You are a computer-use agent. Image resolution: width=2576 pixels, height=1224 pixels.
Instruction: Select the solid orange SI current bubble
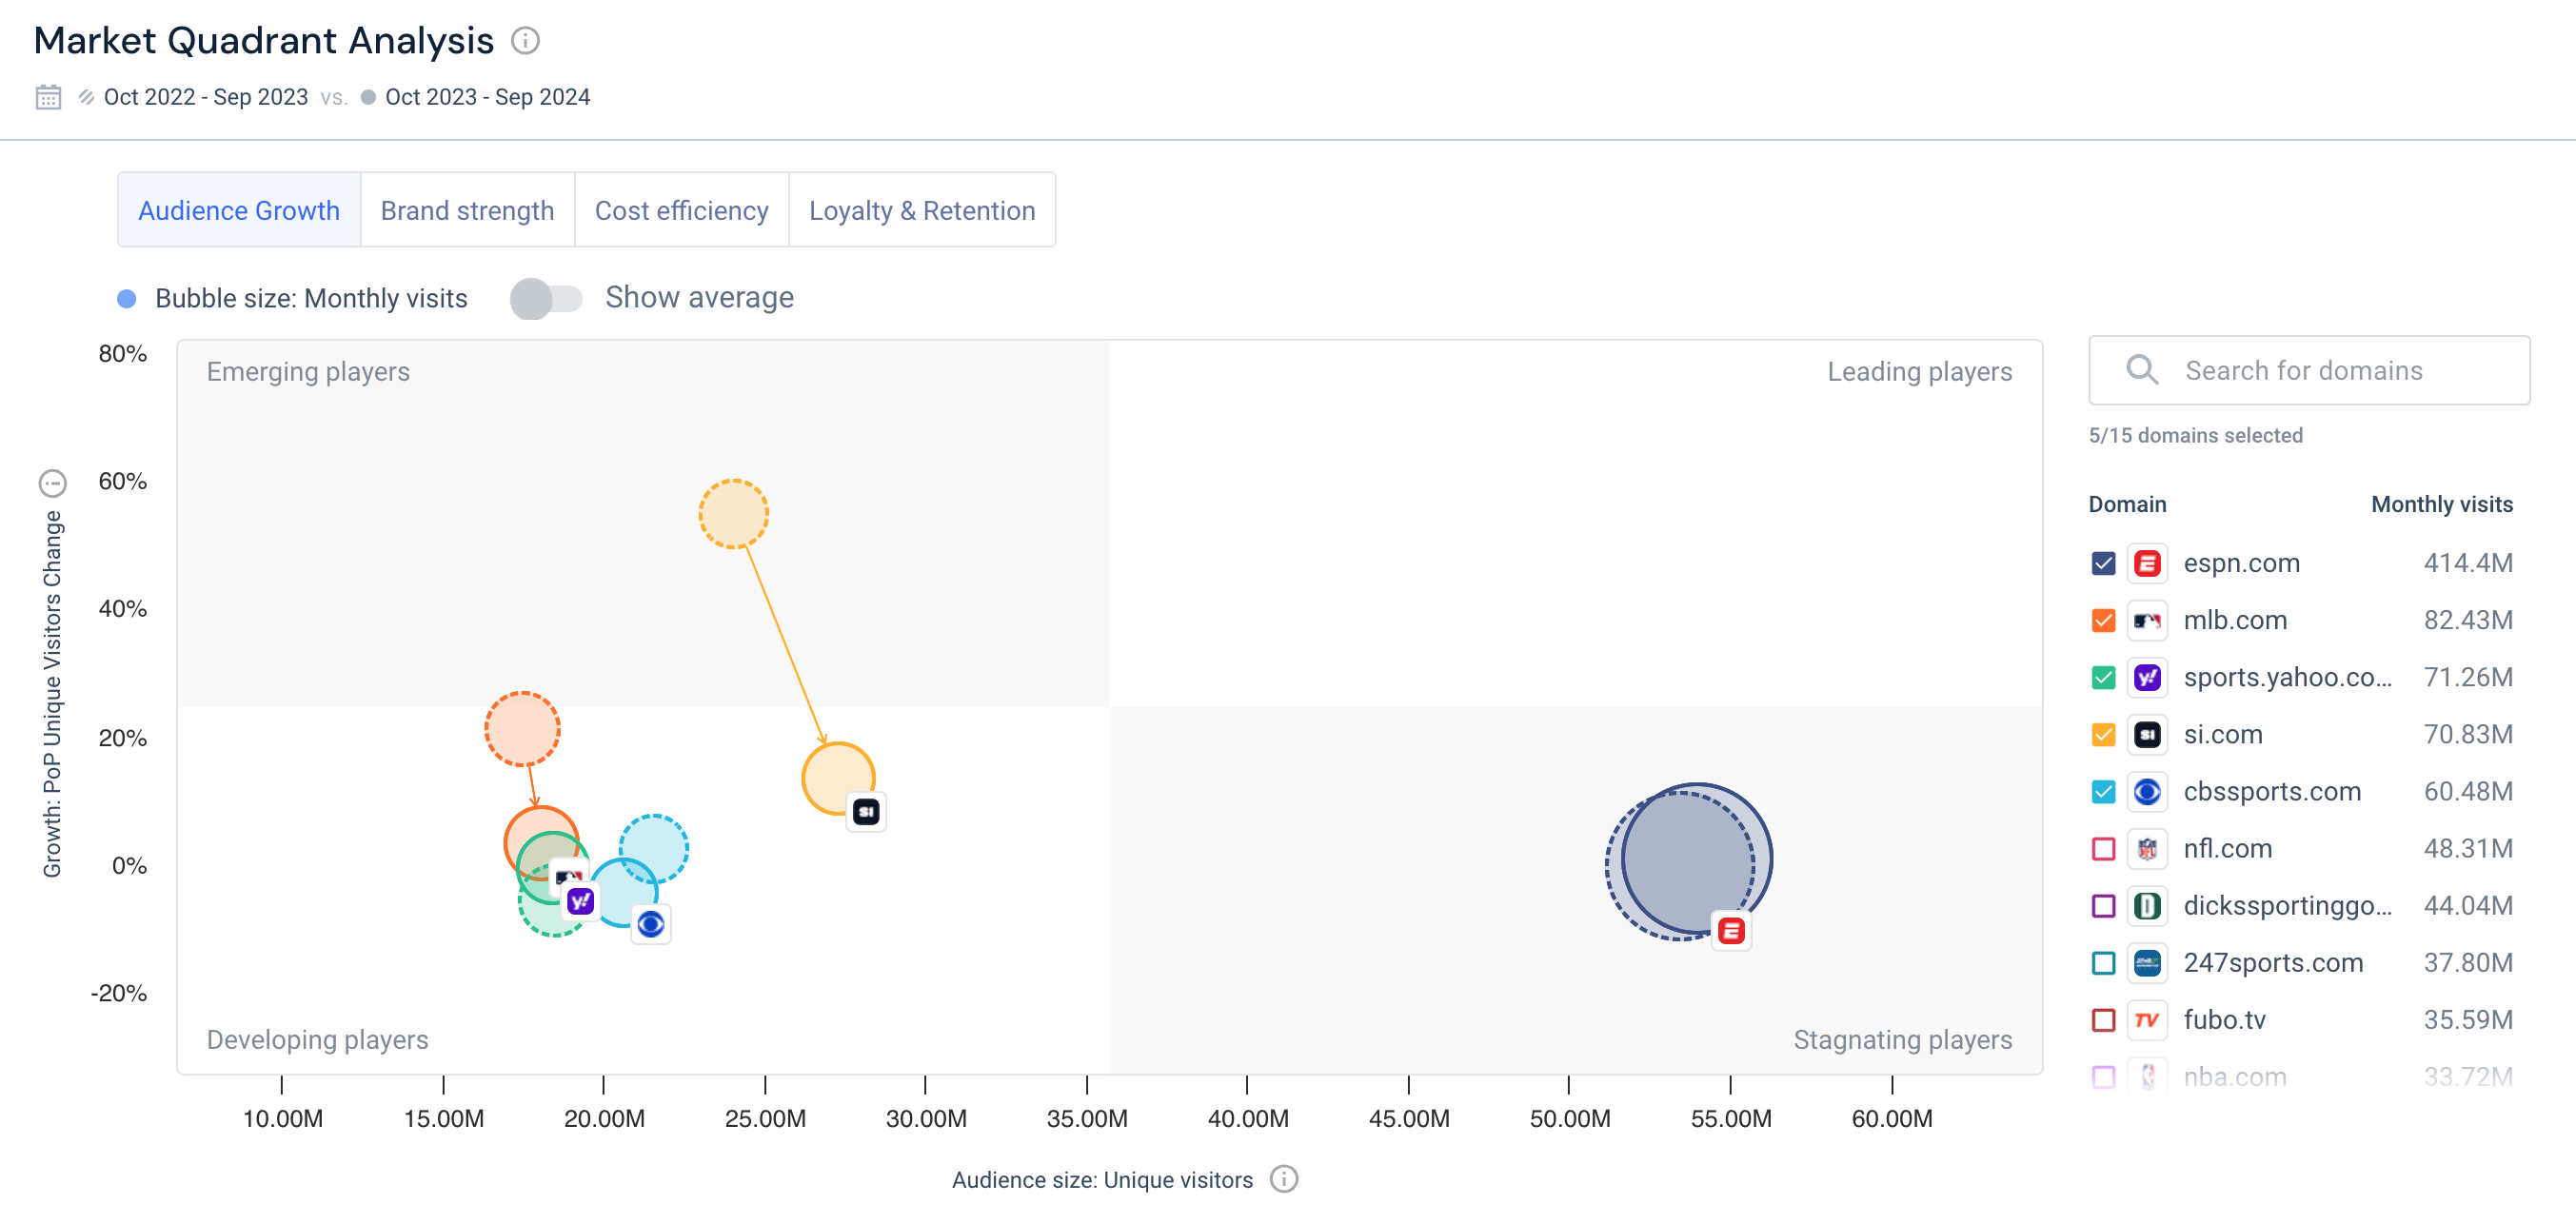click(x=838, y=777)
